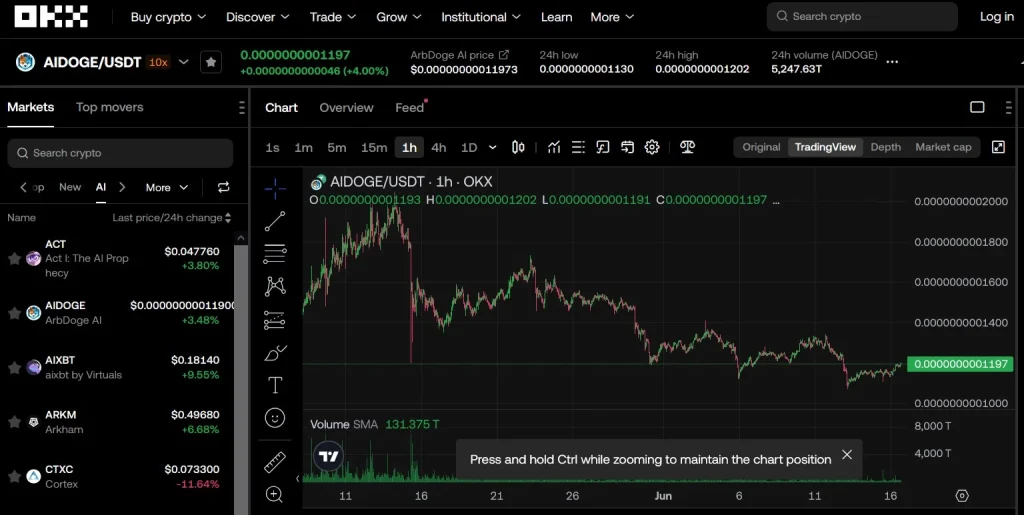1024x515 pixels.
Task: Click Log in
Action: [997, 17]
